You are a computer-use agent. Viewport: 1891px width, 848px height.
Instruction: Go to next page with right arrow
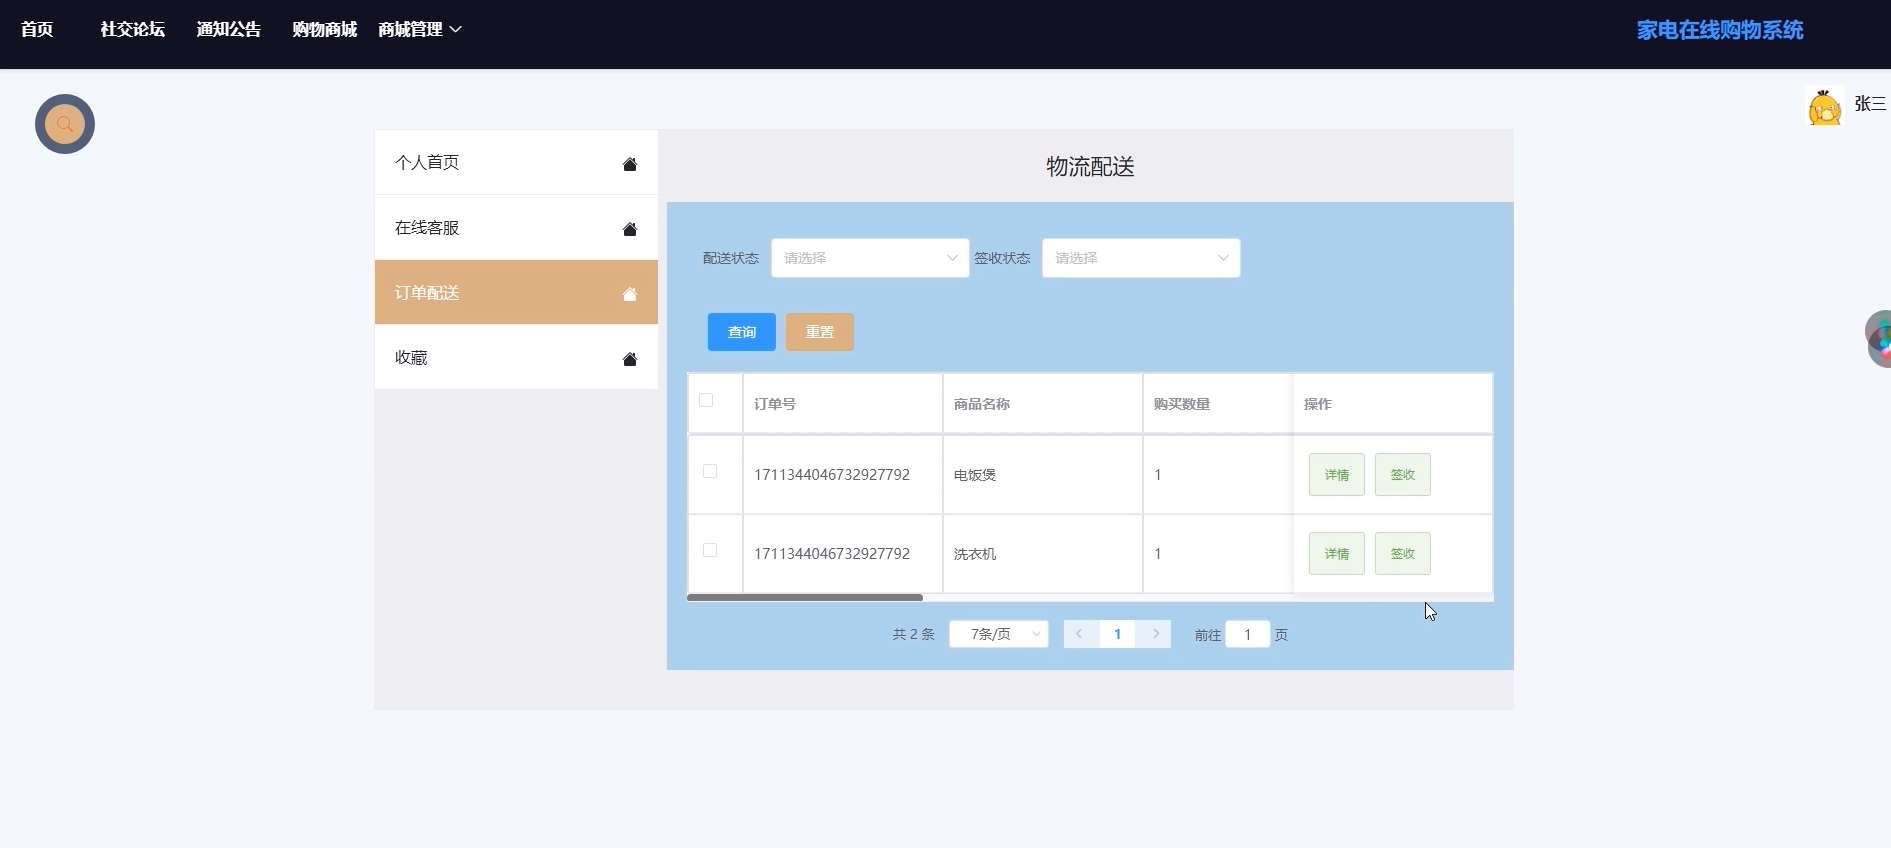pyautogui.click(x=1156, y=634)
